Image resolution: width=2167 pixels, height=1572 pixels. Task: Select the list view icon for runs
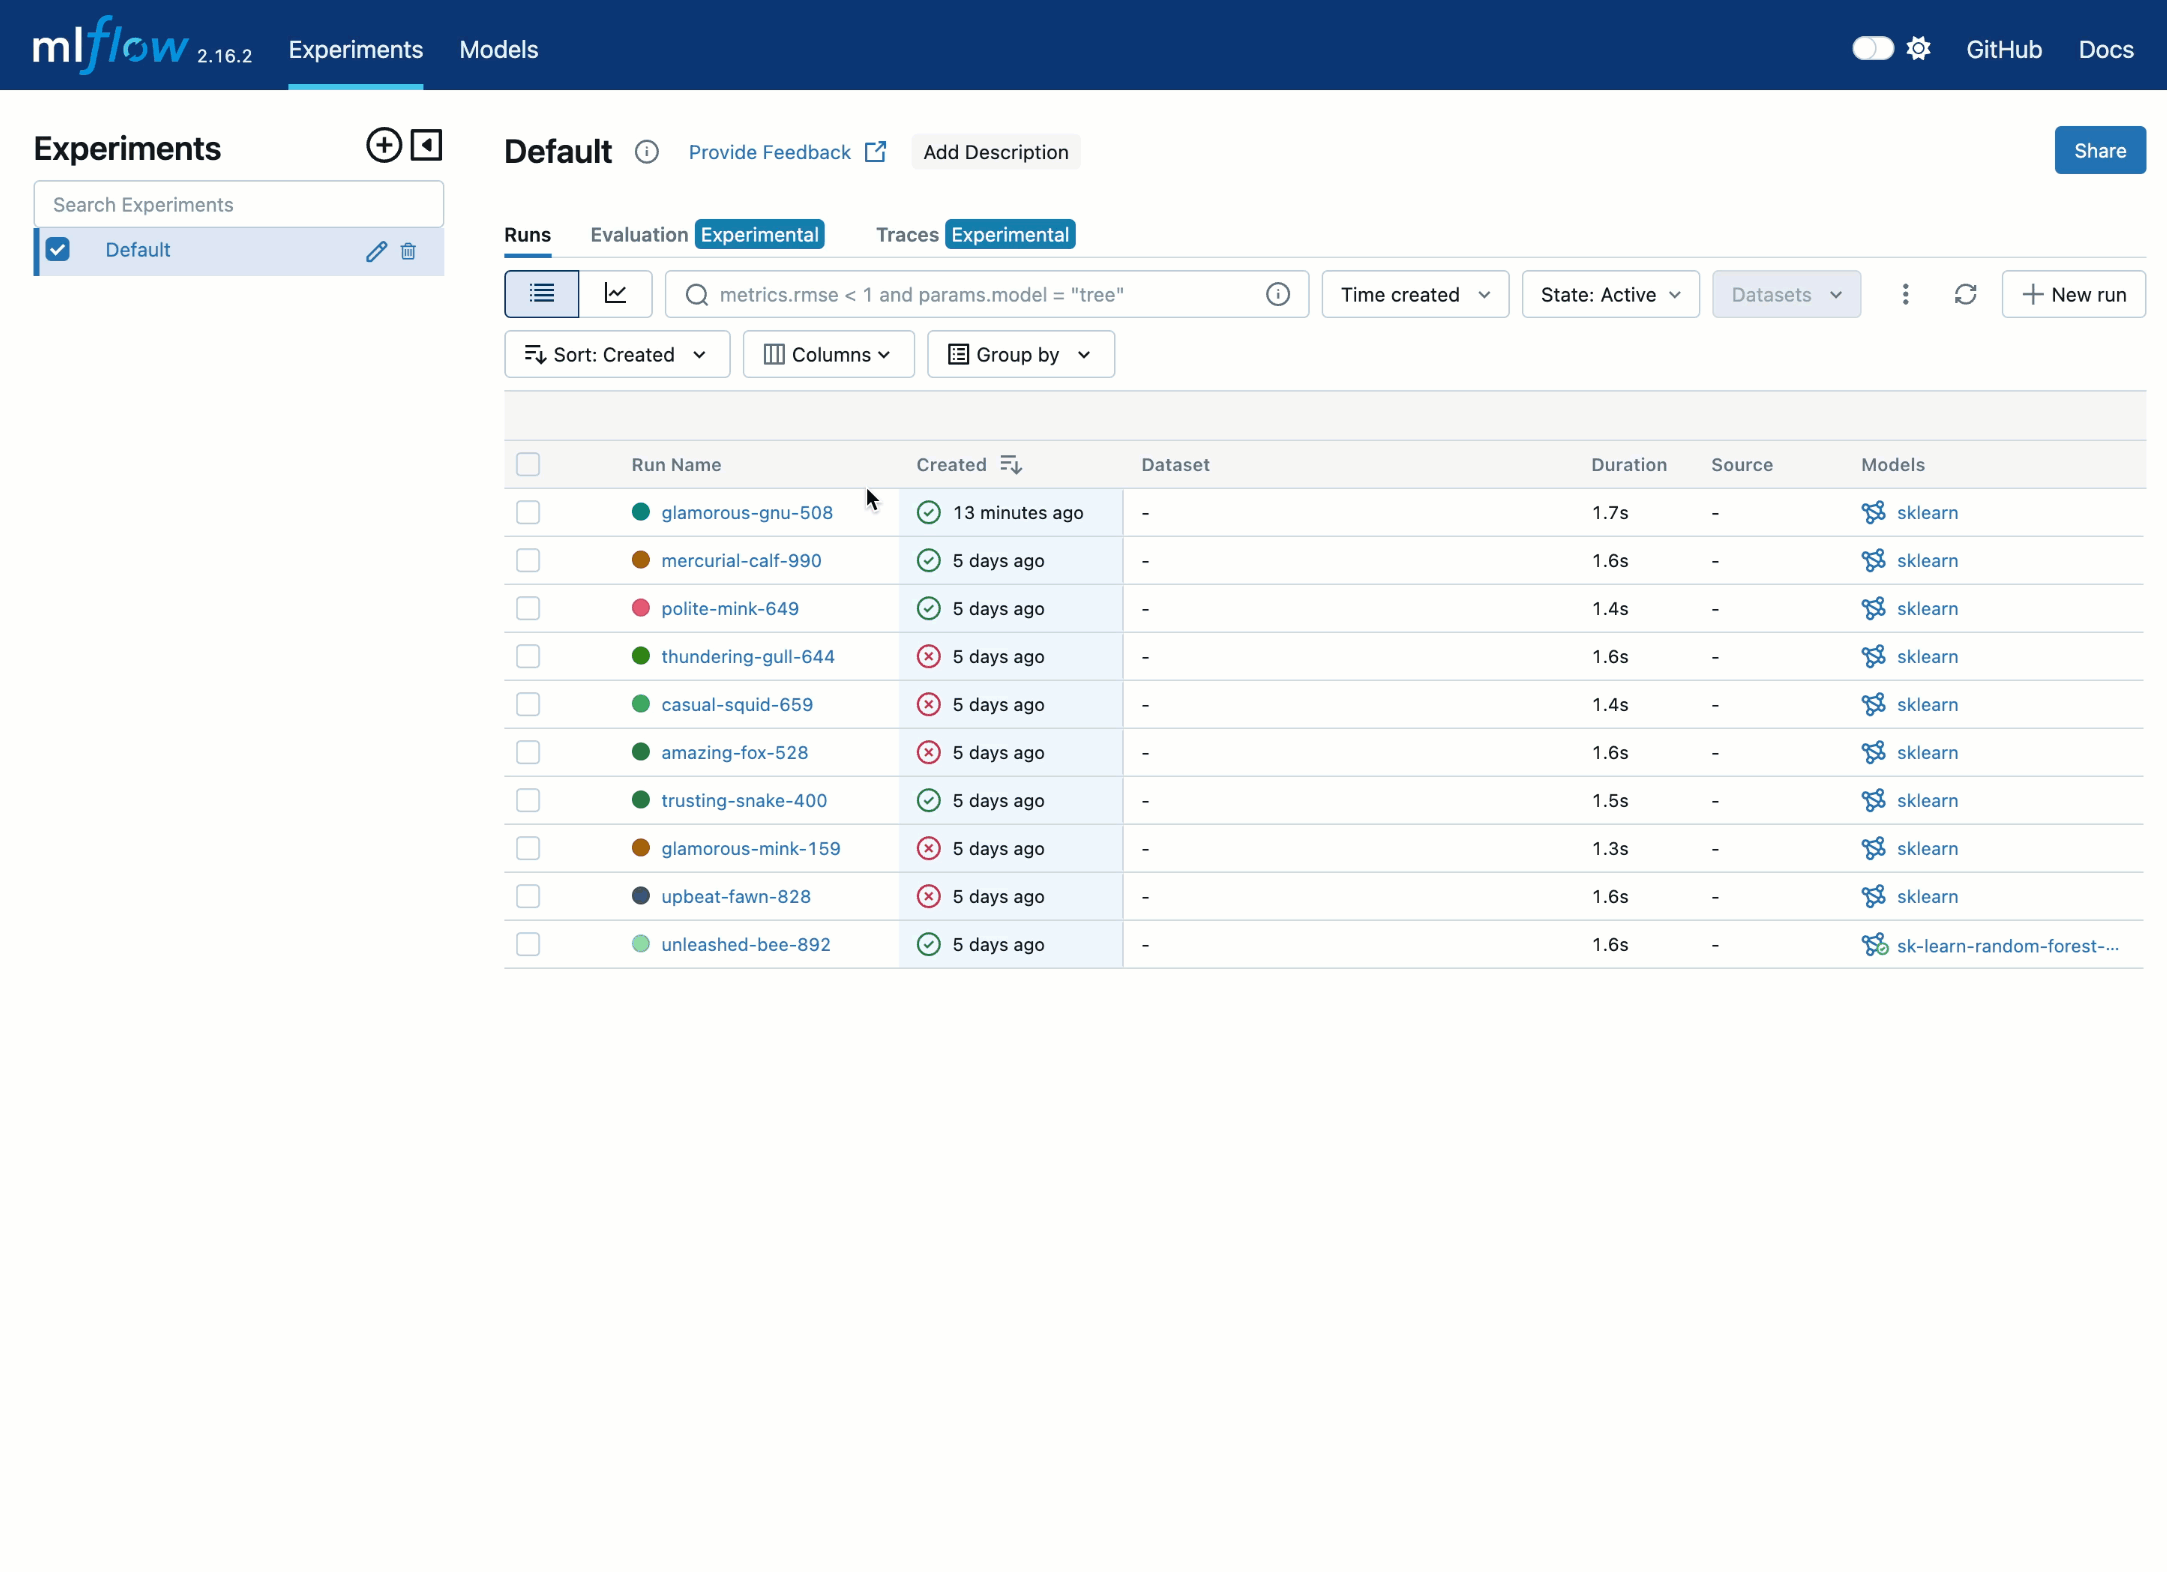point(541,293)
